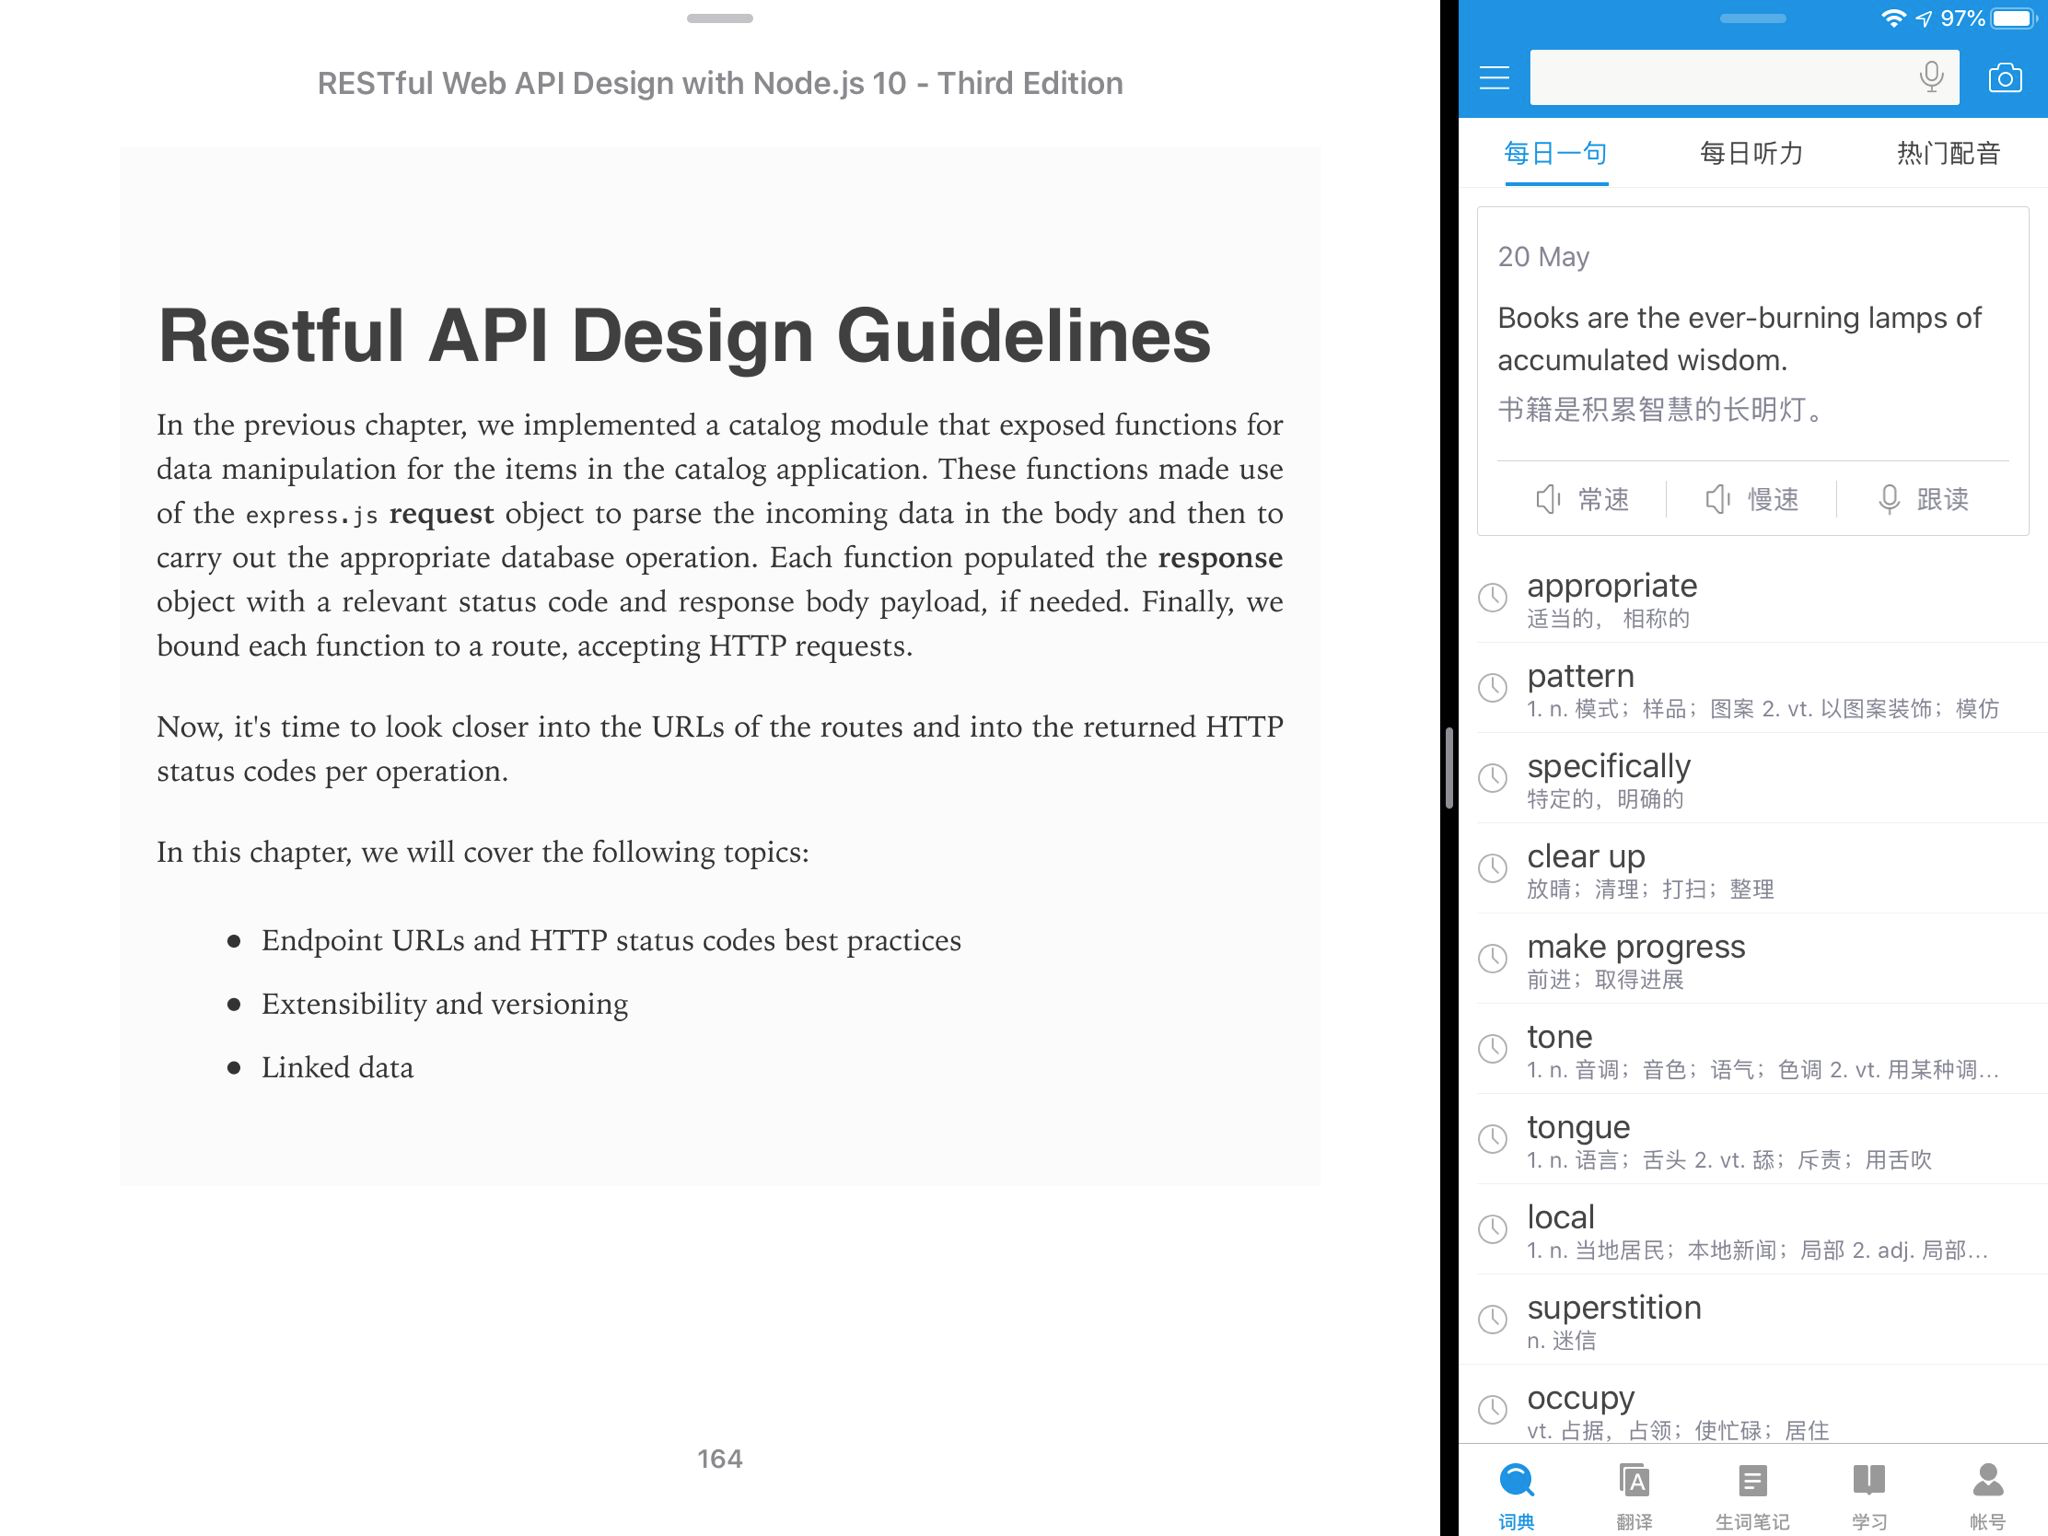The width and height of the screenshot is (2048, 1536).
Task: Tap the microphone voice search icon
Action: [x=1931, y=77]
